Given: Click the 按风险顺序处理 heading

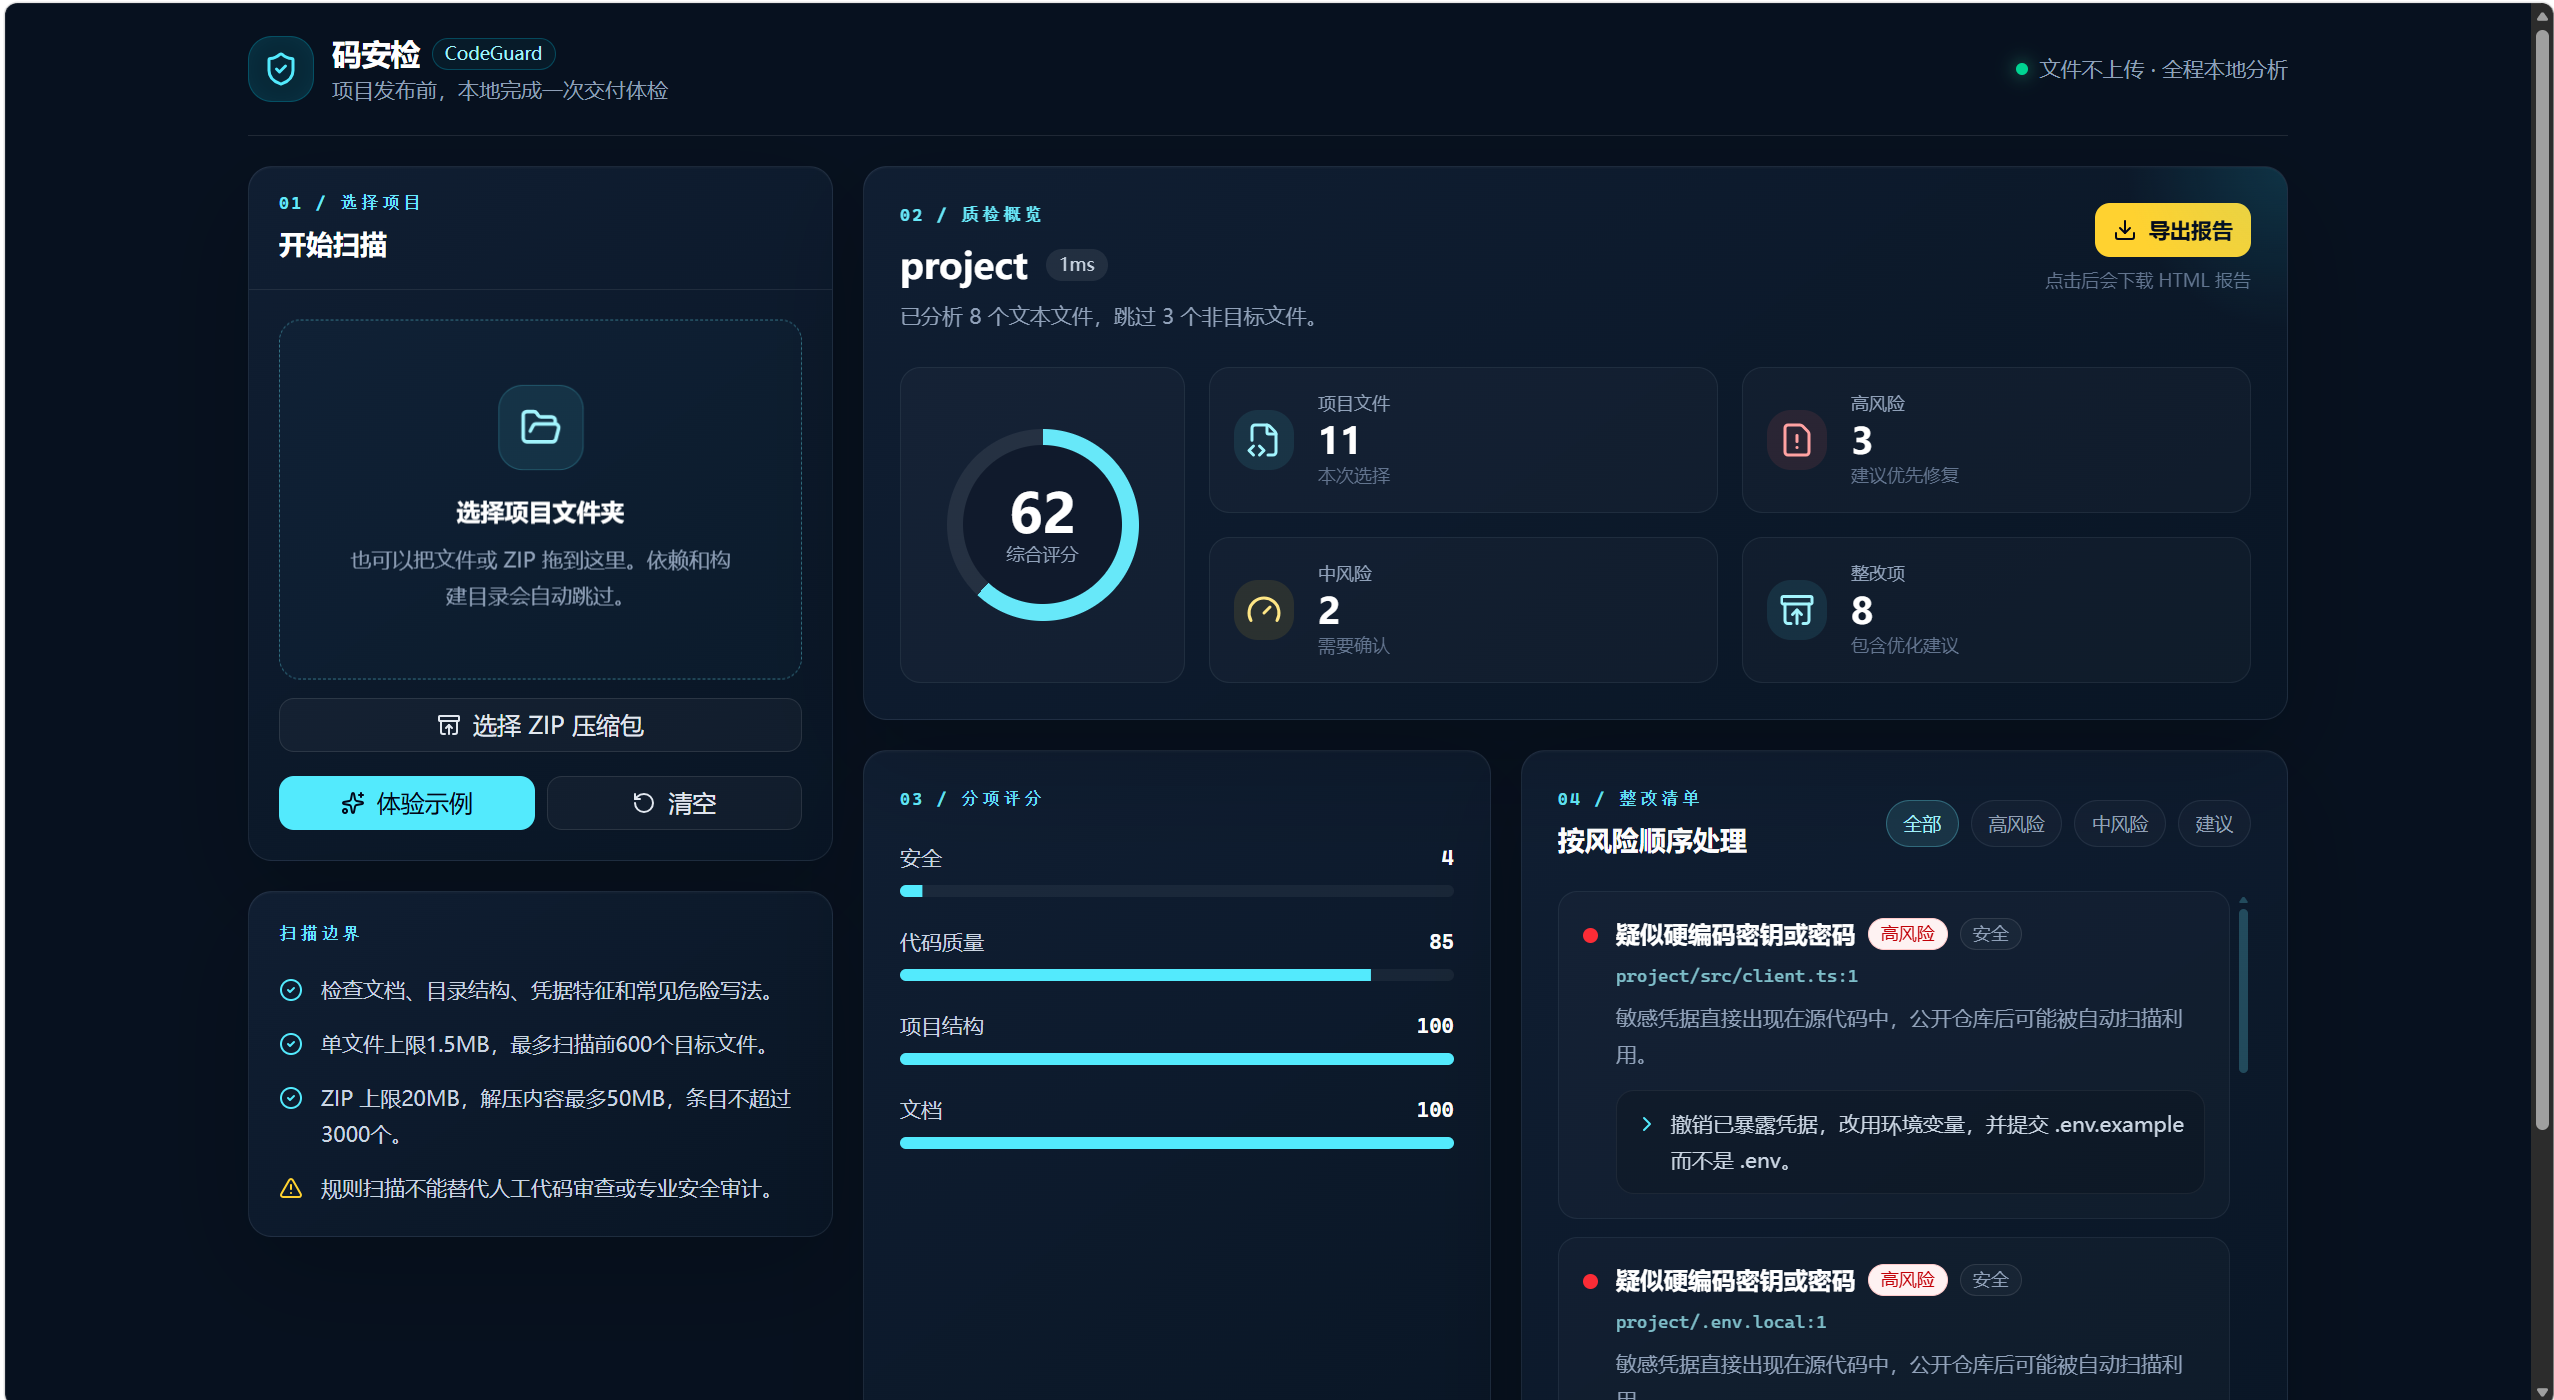Looking at the screenshot, I should click(1651, 840).
